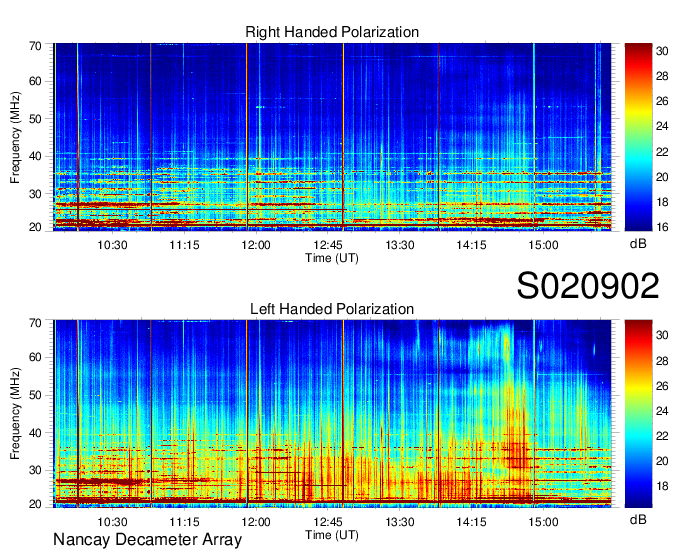
Task: Click the 22 dB value on bottom color bar
Action: coord(662,436)
